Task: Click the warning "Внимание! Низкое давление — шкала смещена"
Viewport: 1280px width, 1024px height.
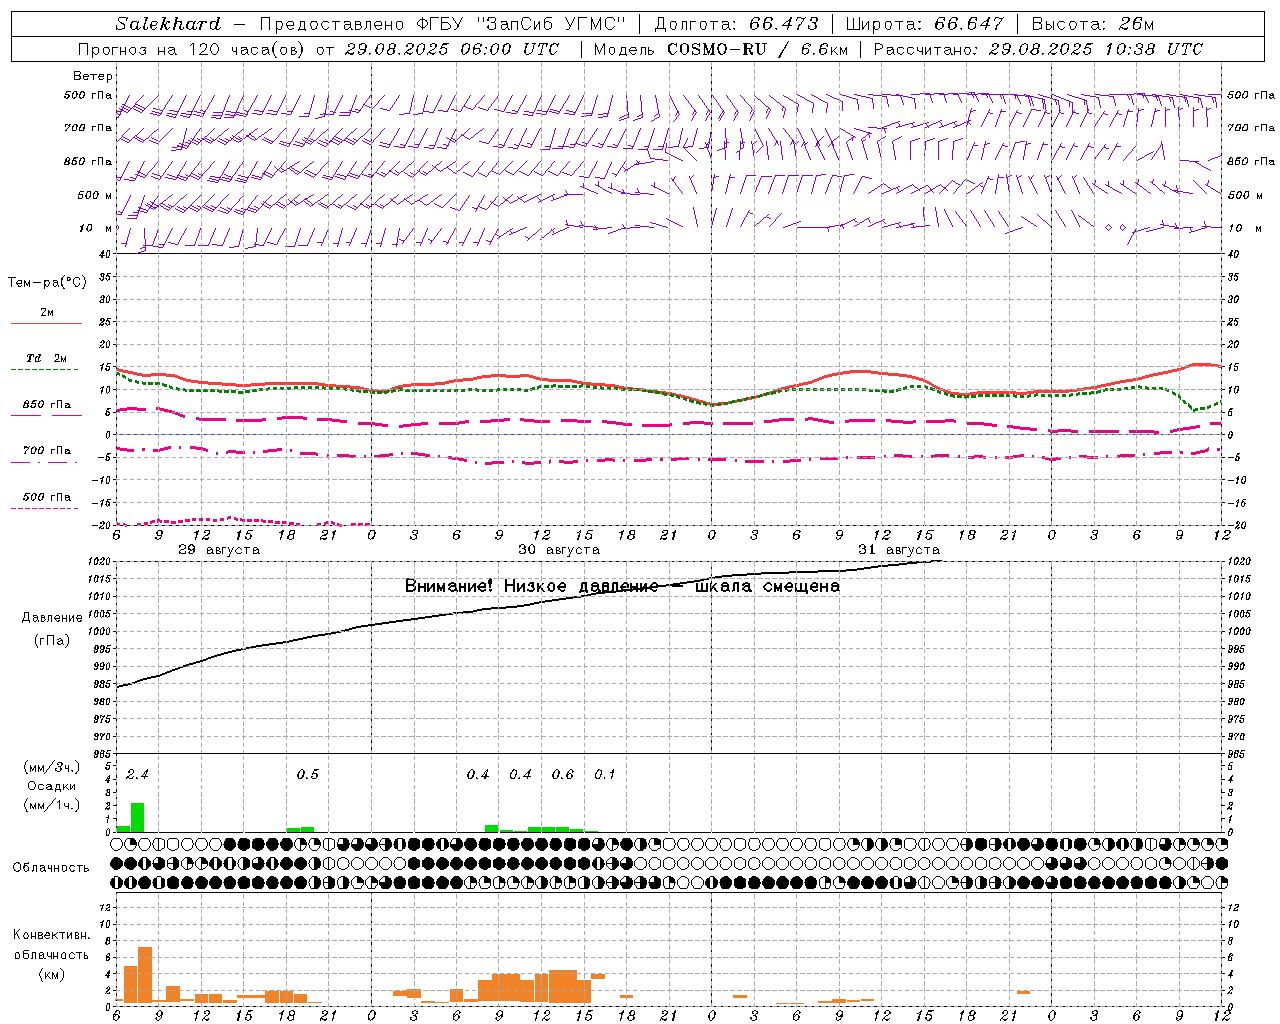Action: coord(622,586)
